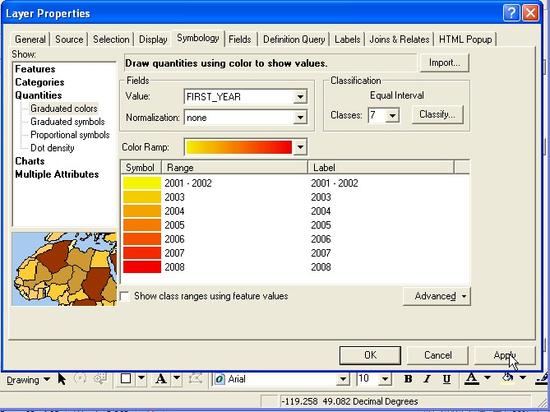Click the 2006 label cell

pyautogui.click(x=321, y=239)
